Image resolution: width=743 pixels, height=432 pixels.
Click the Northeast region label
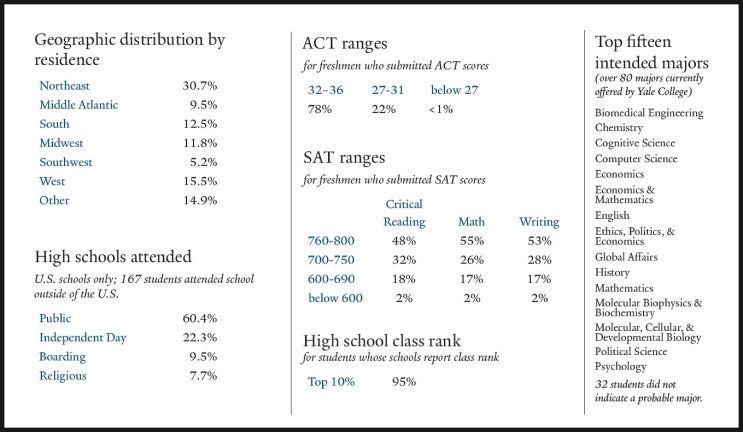(64, 86)
